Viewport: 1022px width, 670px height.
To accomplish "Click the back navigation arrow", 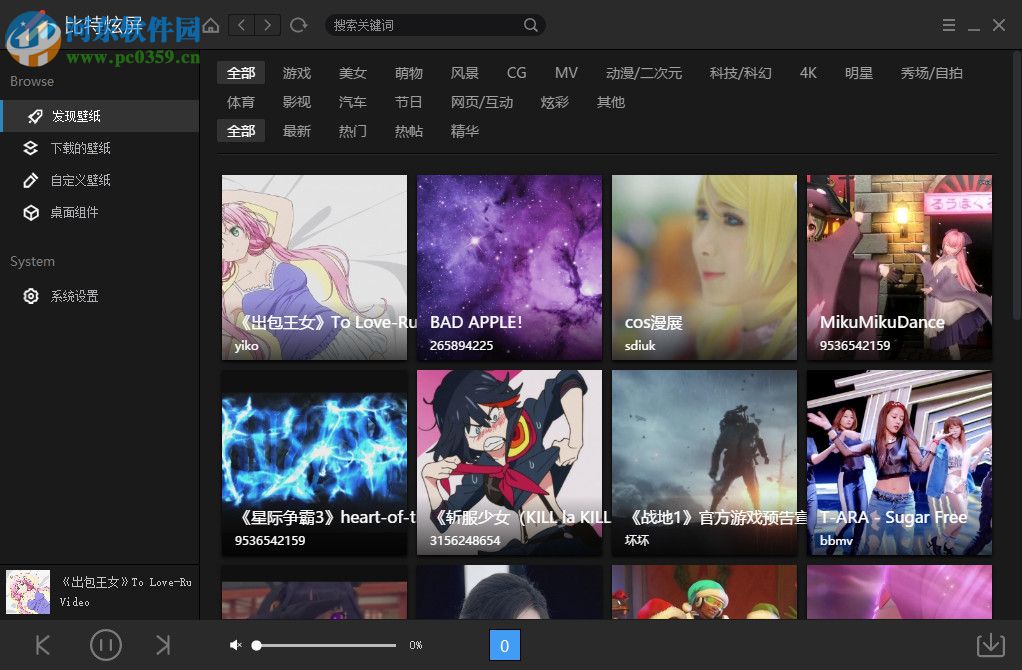I will 241,25.
